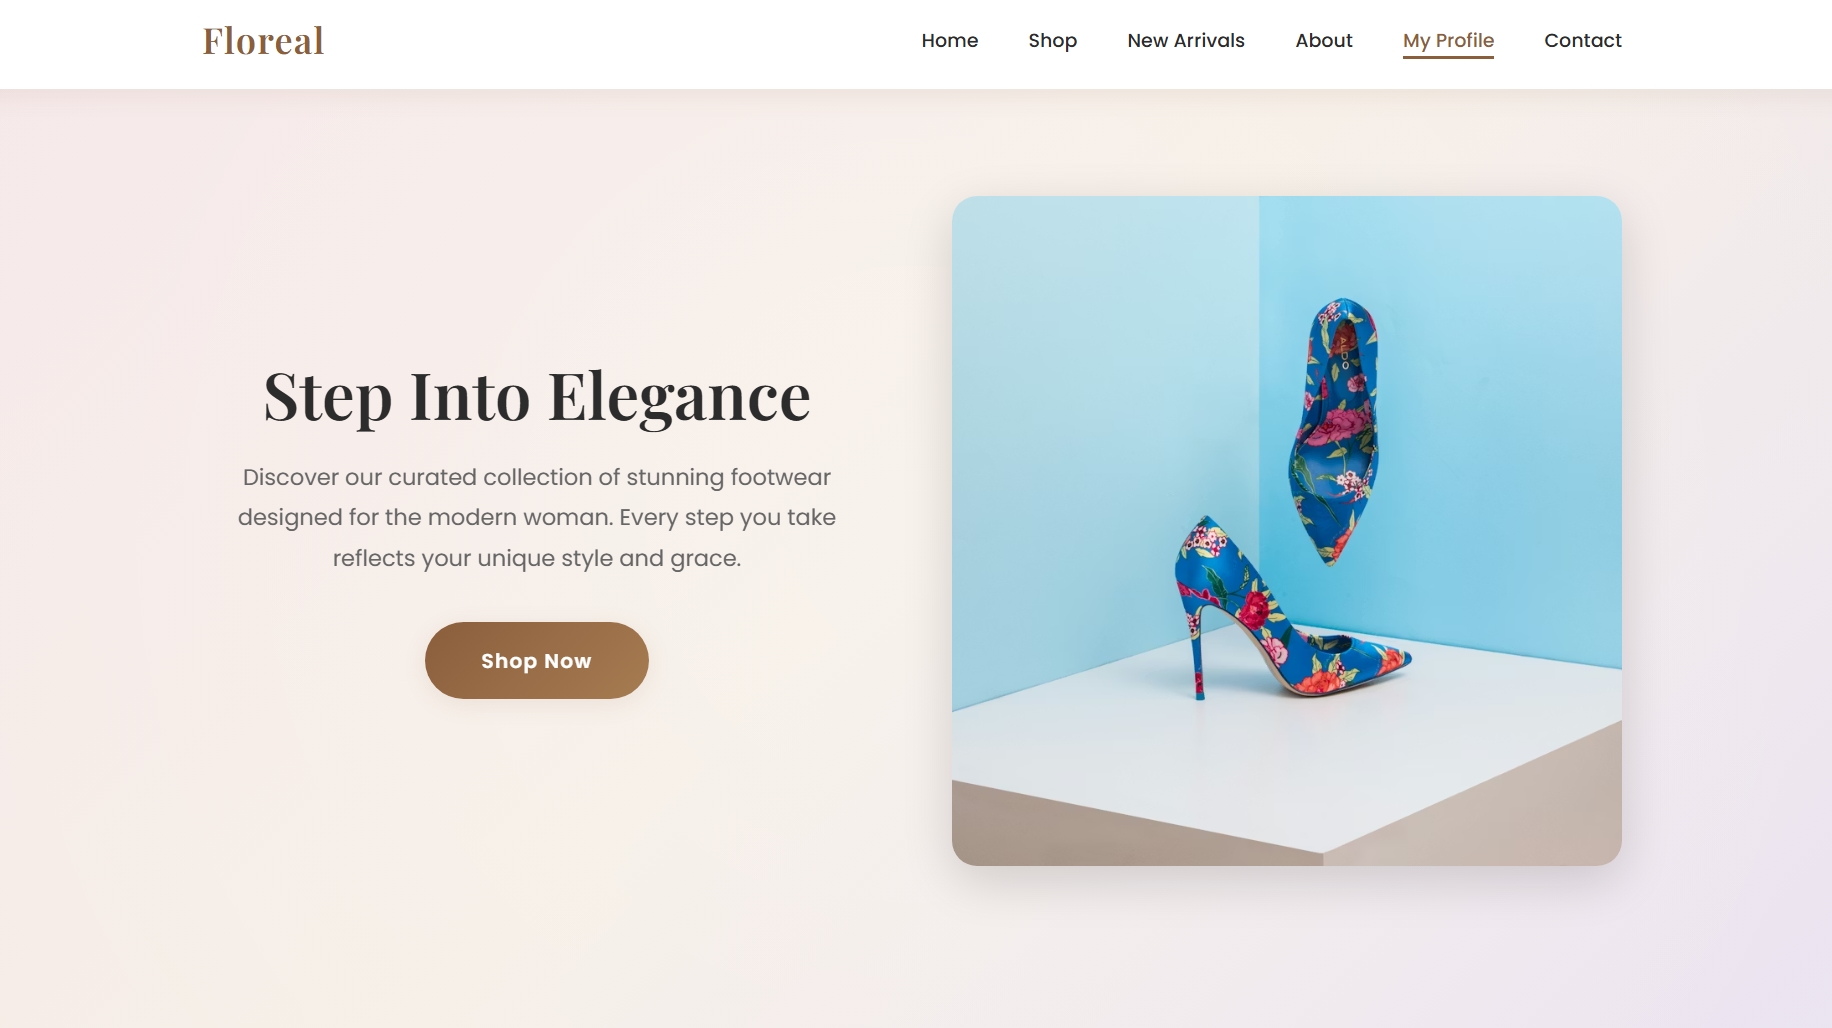Click the Shop Now button
The image size is (1832, 1028).
536,660
